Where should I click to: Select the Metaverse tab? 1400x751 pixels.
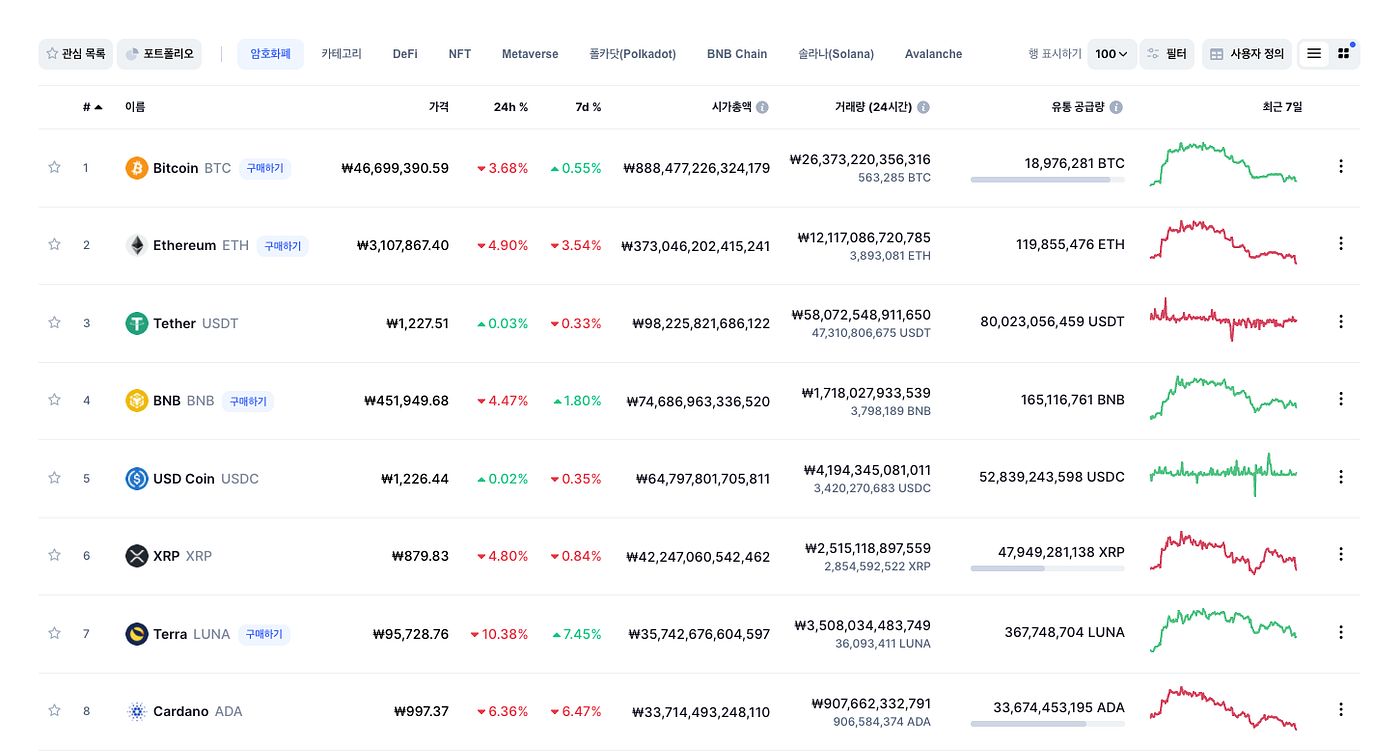click(530, 54)
